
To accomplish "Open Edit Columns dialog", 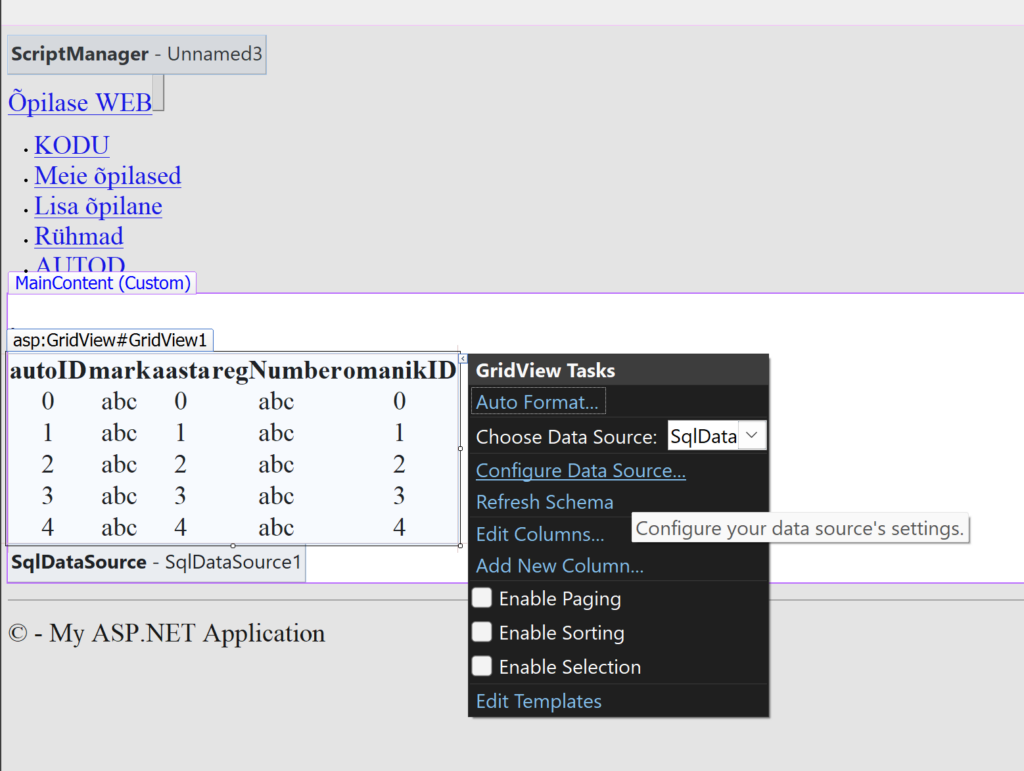I will pos(539,534).
